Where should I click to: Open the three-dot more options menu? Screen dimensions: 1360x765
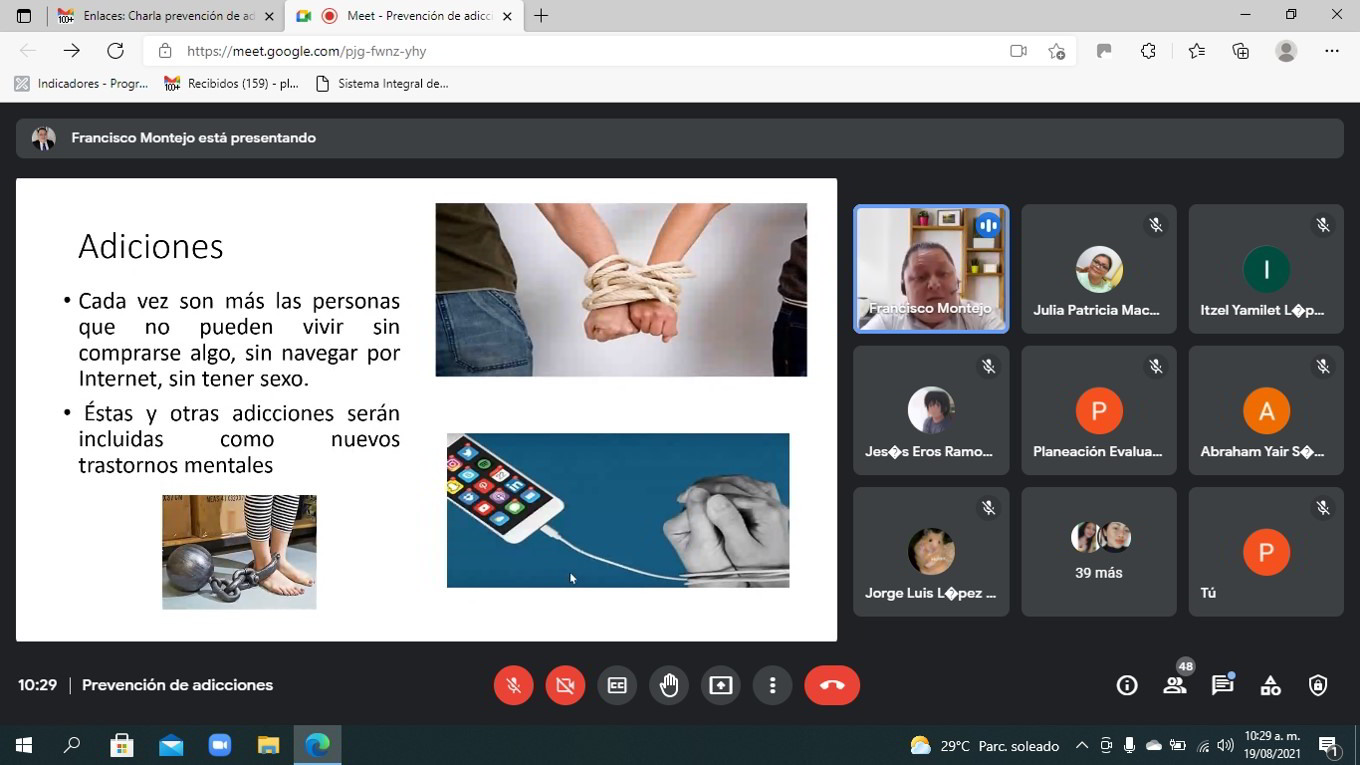pyautogui.click(x=772, y=685)
